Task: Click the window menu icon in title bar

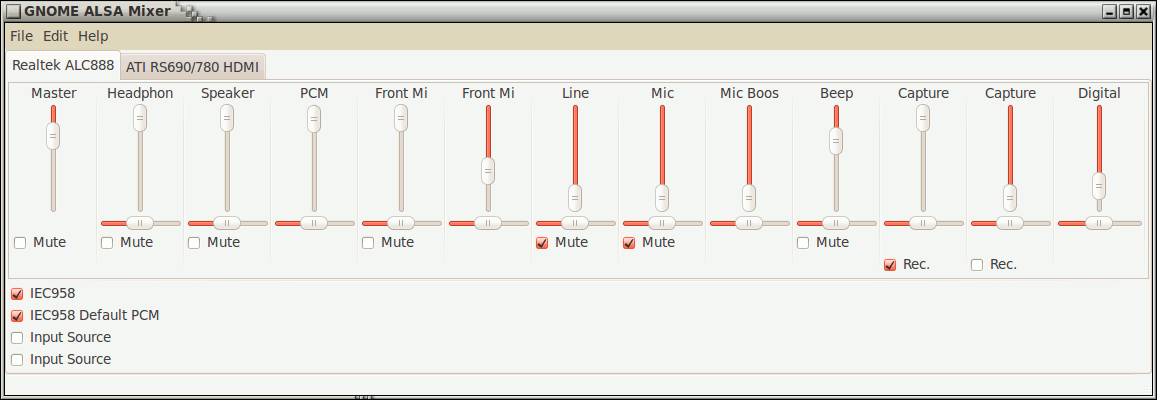Action: [13, 11]
